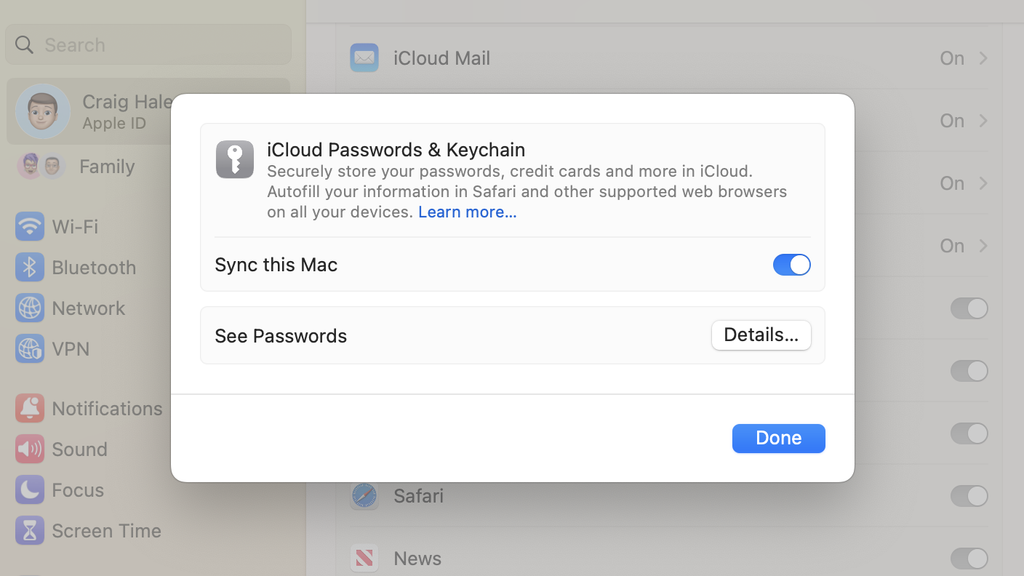Open the Network globe icon
Image resolution: width=1024 pixels, height=576 pixels.
[30, 308]
